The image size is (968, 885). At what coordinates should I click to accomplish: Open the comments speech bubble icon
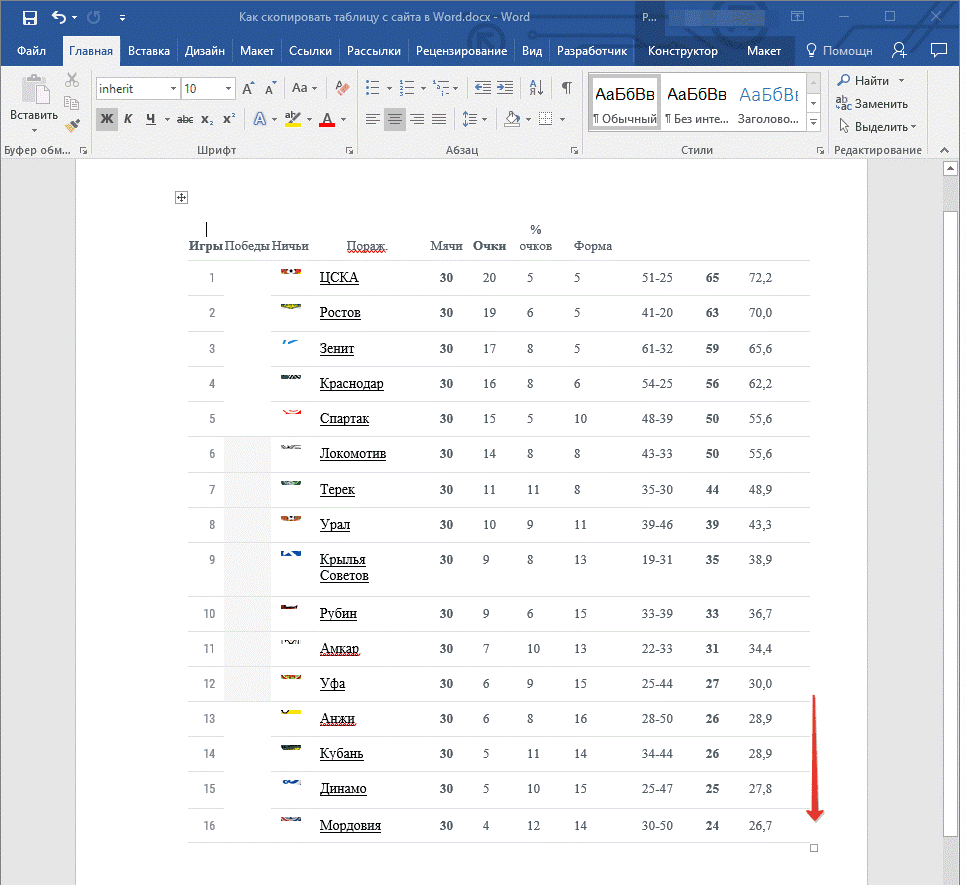coord(938,51)
